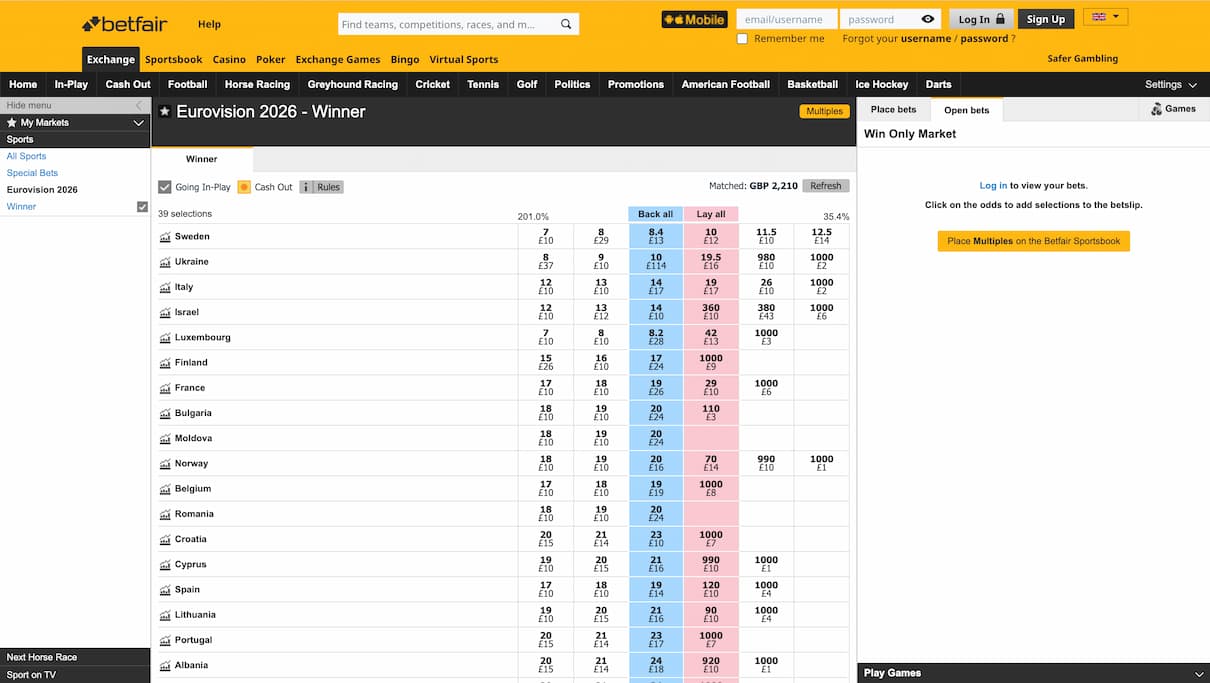1210x683 pixels.
Task: Expand the Settings dropdown
Action: tap(1170, 84)
